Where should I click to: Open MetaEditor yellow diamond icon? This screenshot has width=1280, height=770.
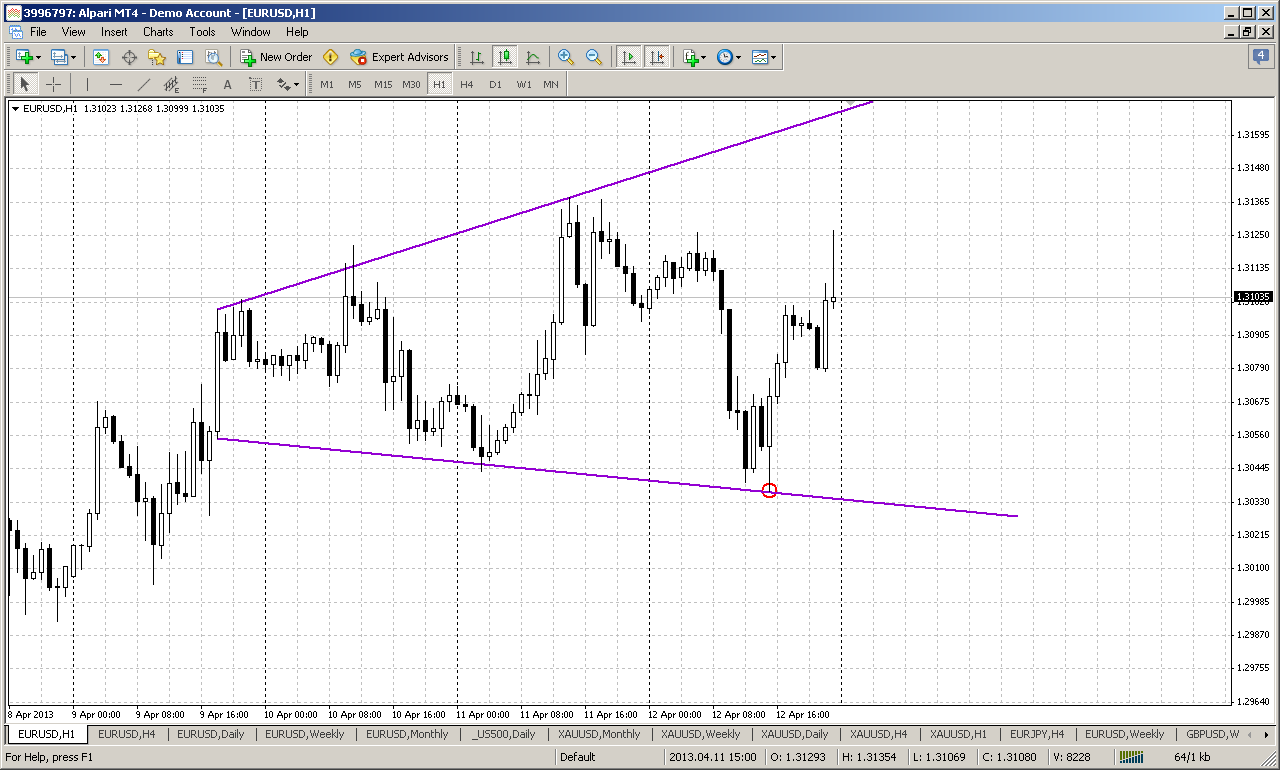click(x=331, y=57)
